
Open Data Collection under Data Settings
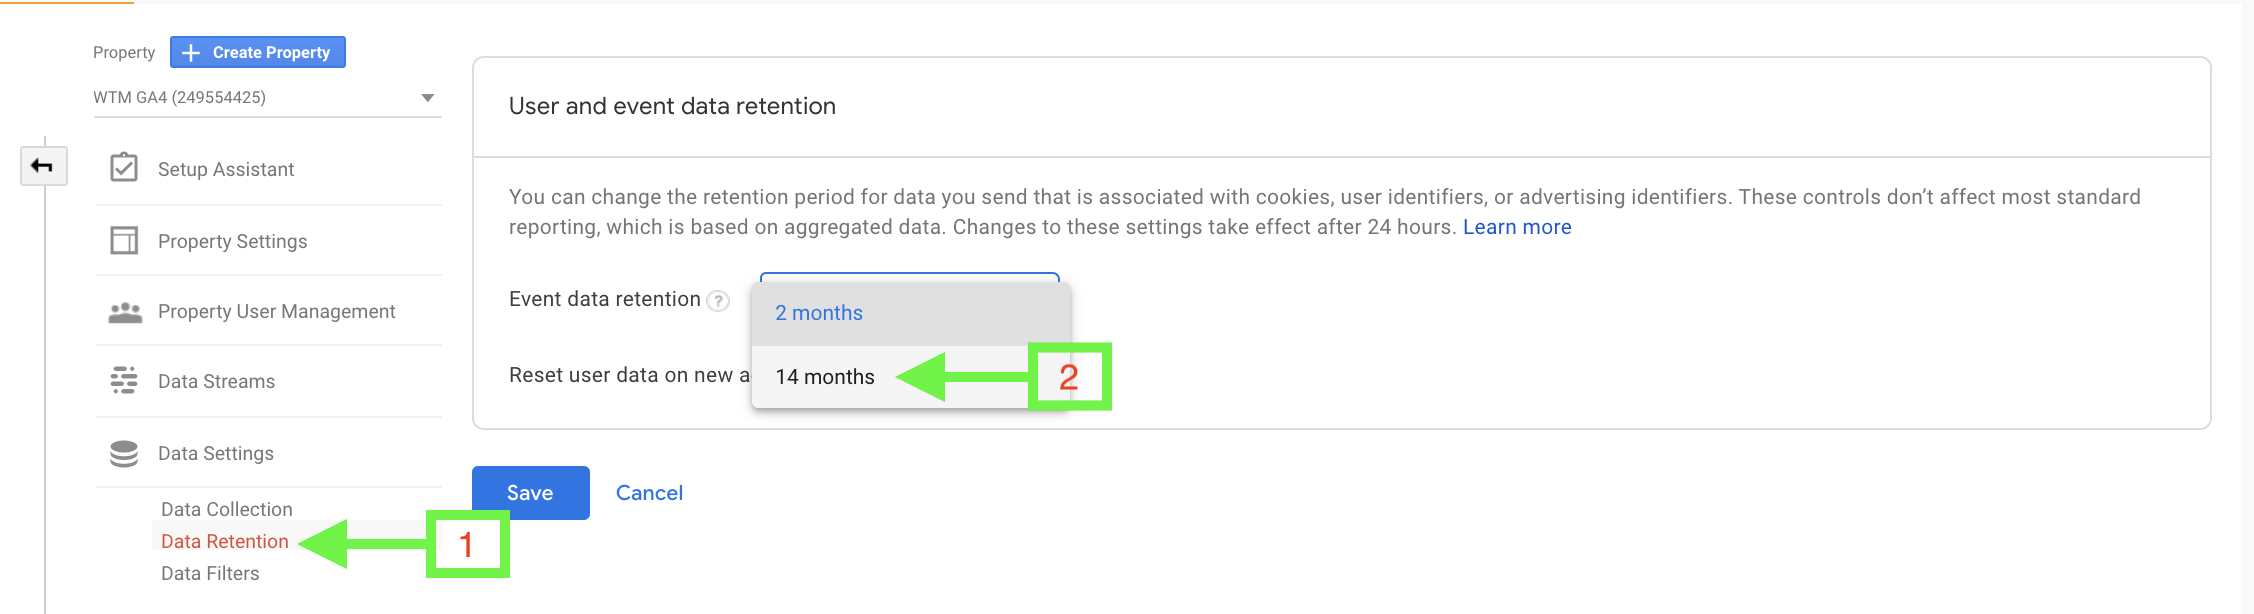tap(227, 509)
